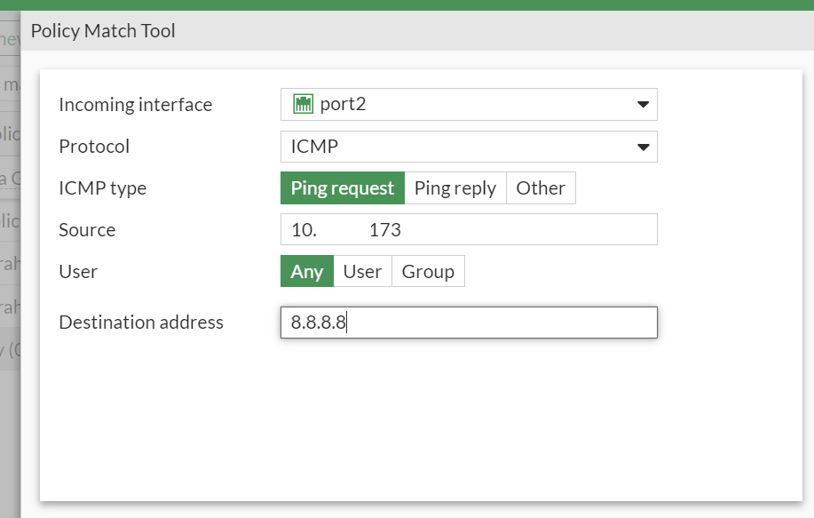This screenshot has width=814, height=518.
Task: Select Ping reply ICMP type
Action: [455, 188]
